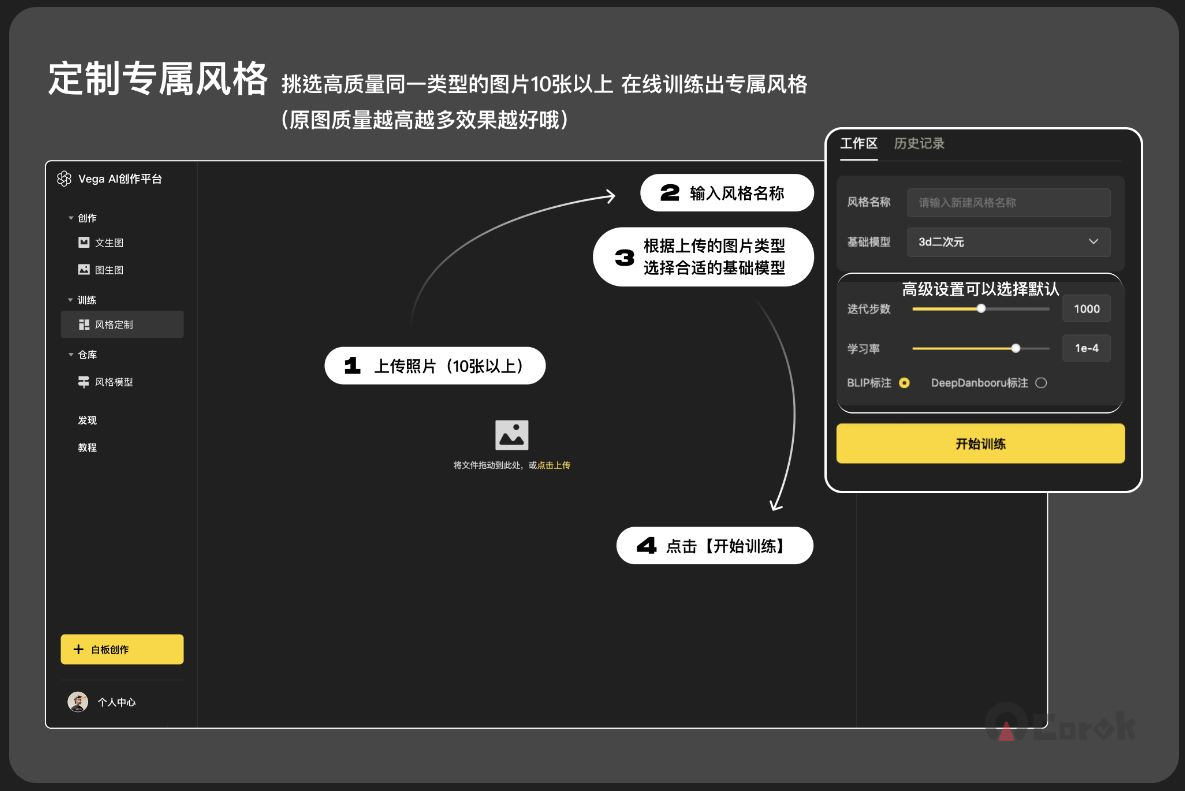The height and width of the screenshot is (791, 1185).
Task: Collapse the 训练 section in sidebar
Action: [x=70, y=300]
